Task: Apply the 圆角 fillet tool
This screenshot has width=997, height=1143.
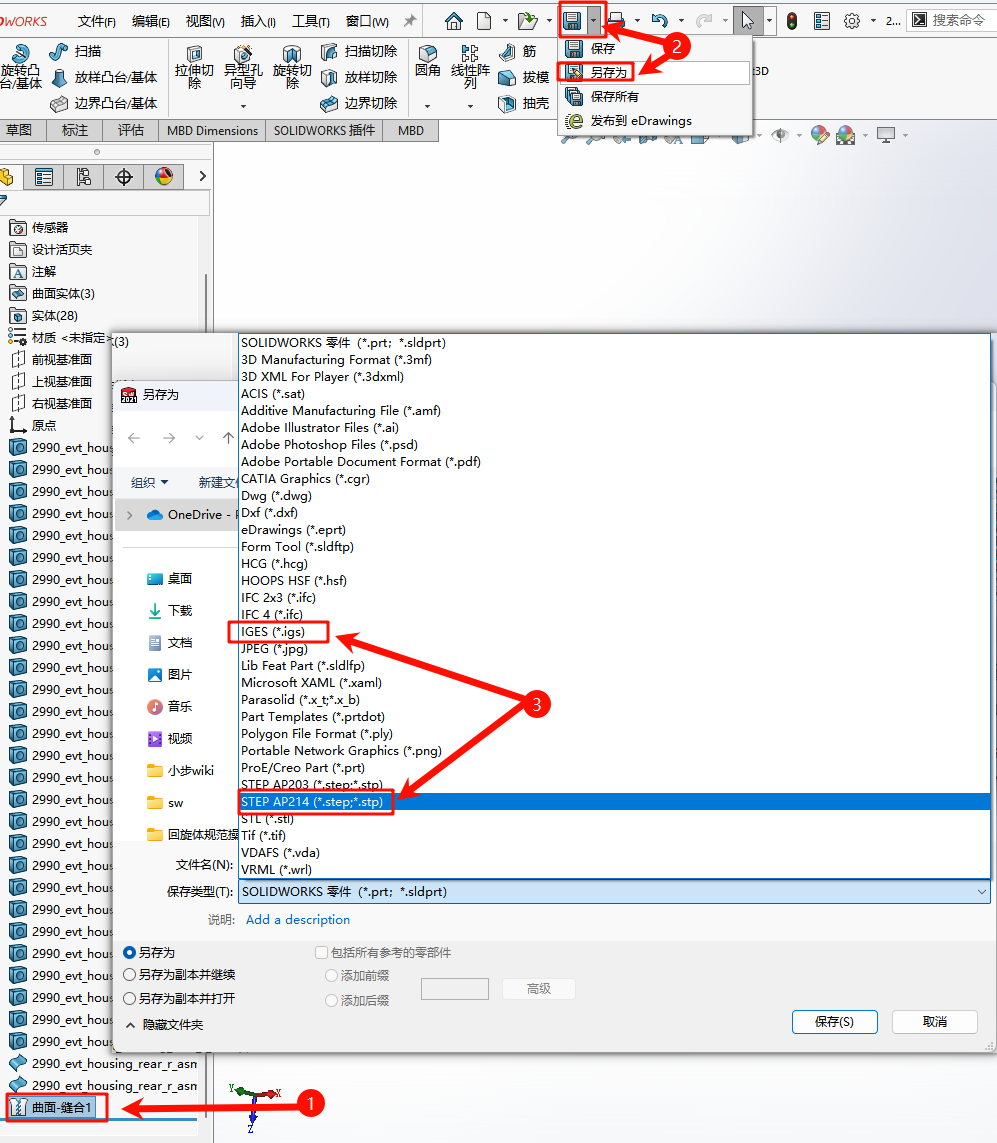Action: coord(428,62)
